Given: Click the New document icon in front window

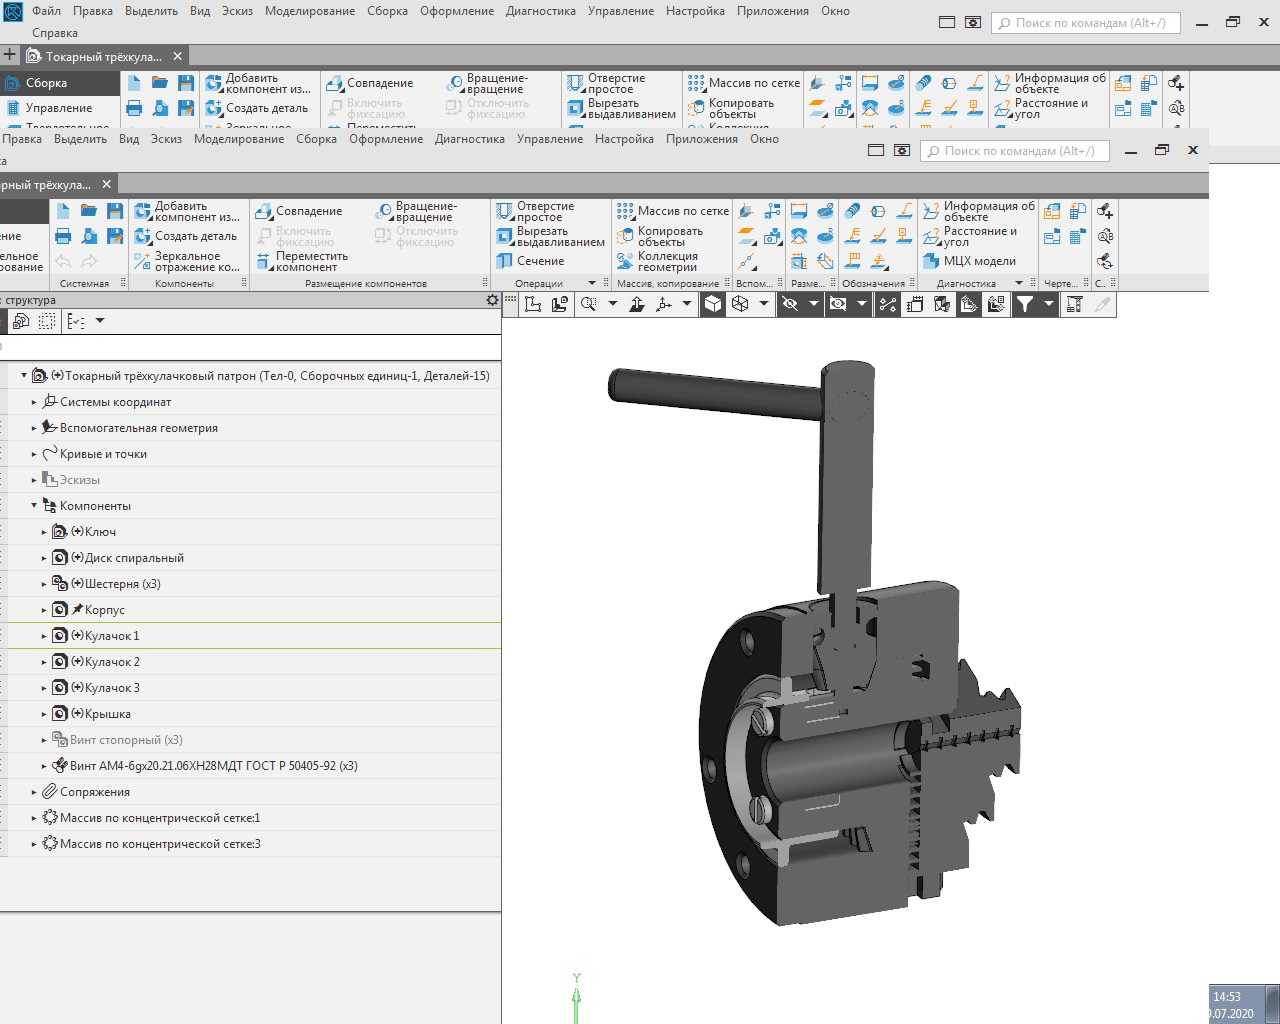Looking at the screenshot, I should pos(63,211).
